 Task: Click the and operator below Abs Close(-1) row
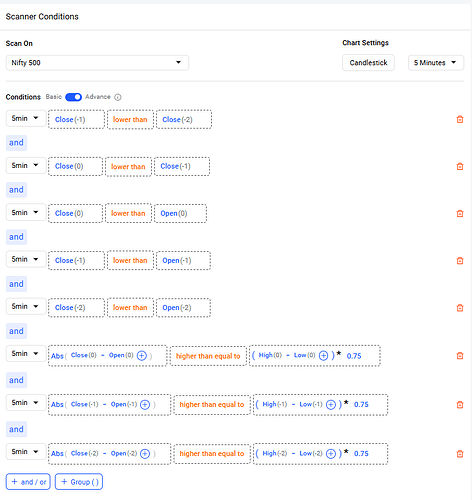(16, 429)
